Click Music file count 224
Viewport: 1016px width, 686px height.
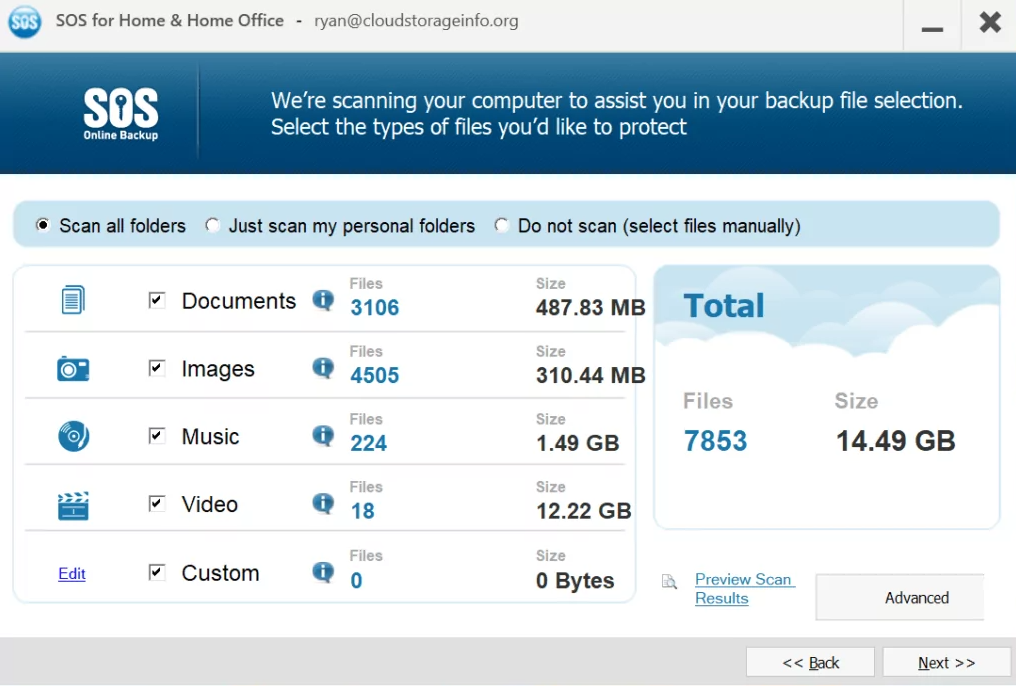tap(369, 443)
